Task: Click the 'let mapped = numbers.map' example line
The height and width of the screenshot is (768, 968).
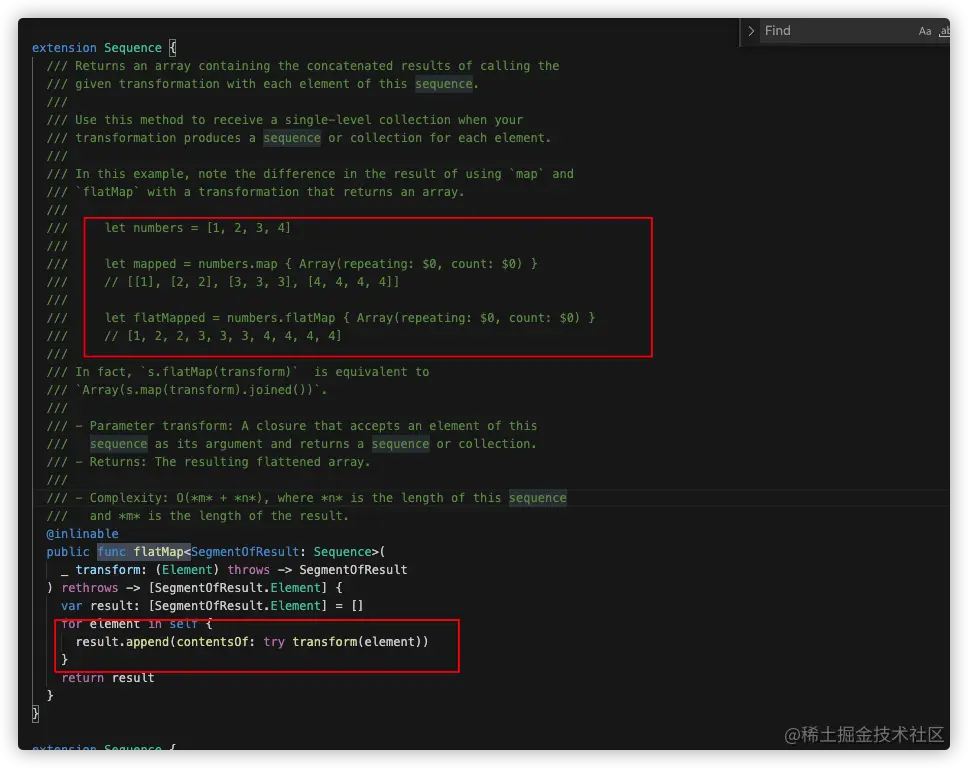Action: click(321, 264)
